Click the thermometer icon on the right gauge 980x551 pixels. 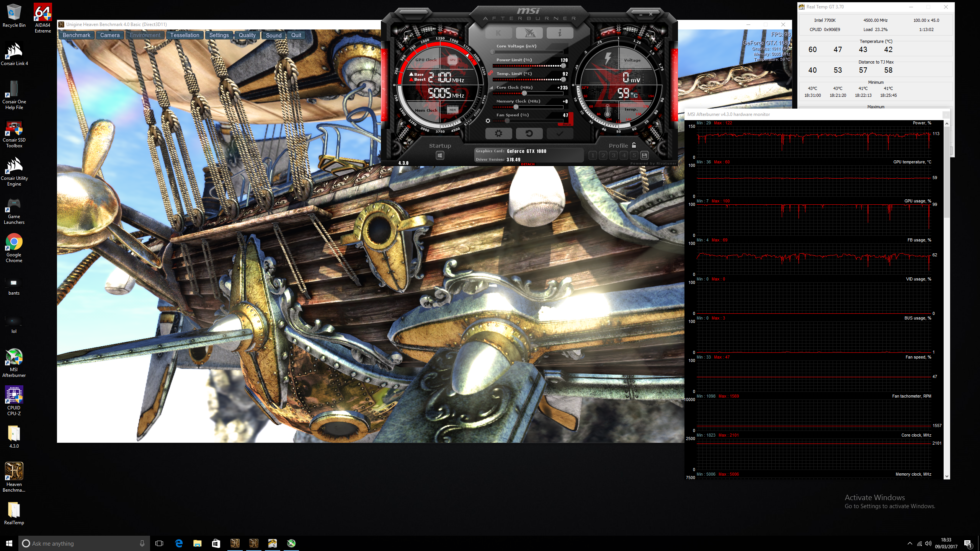coord(608,111)
